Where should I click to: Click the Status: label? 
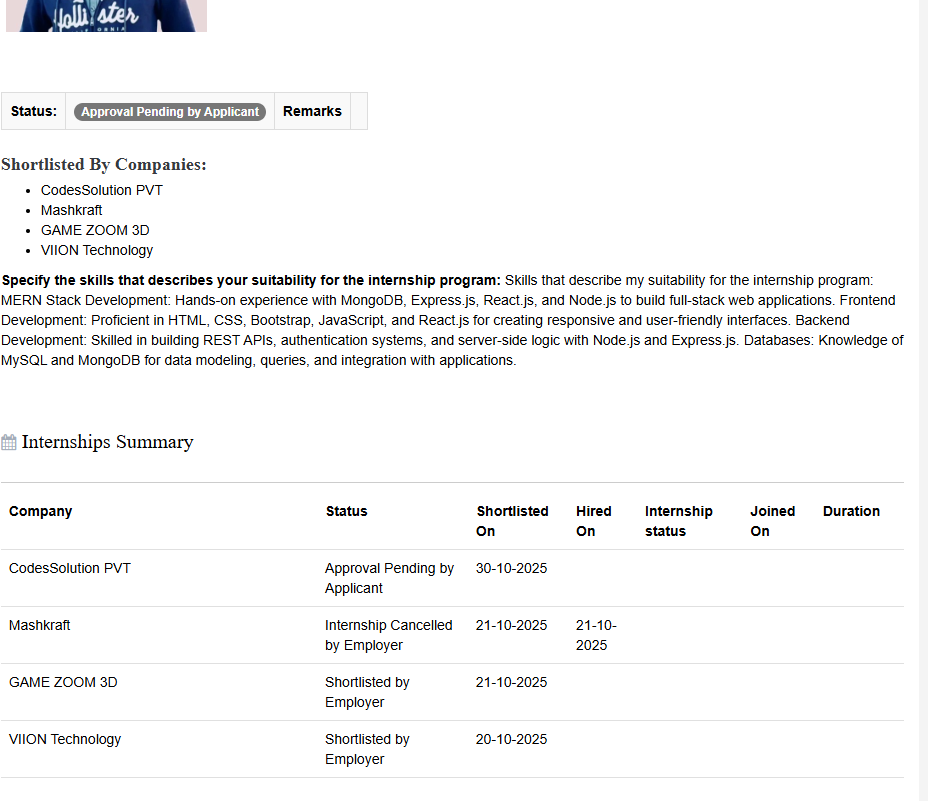coord(34,111)
